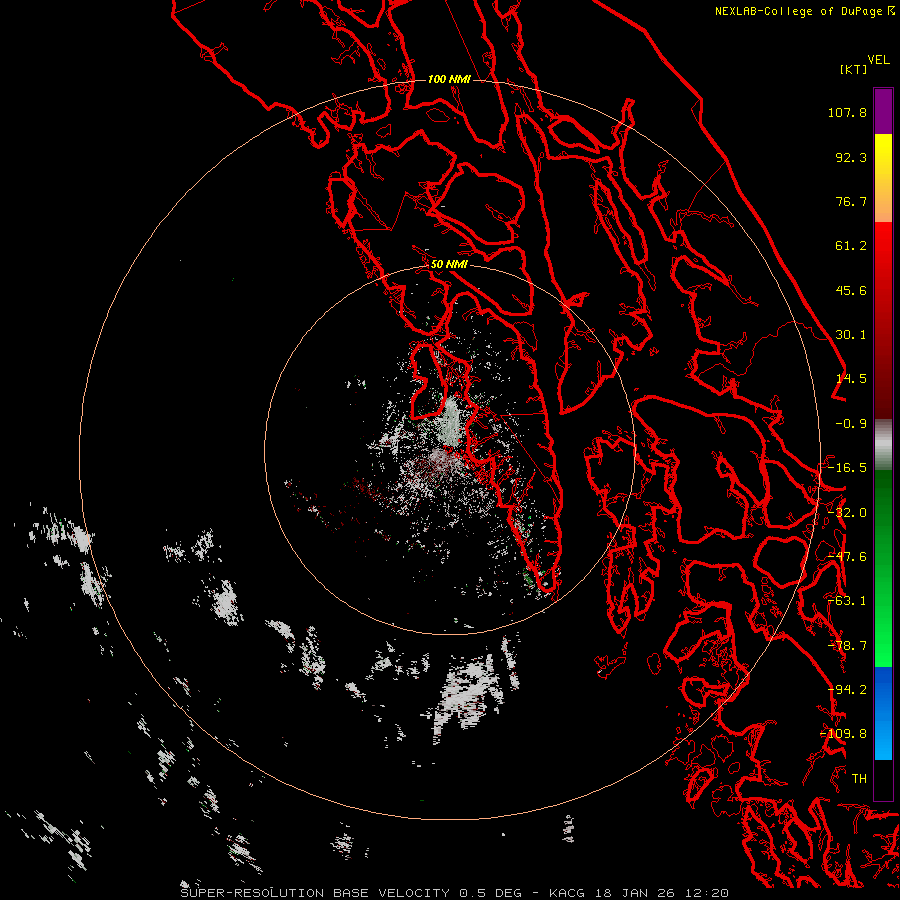Select the 107.8 velocity scale value

coord(847,112)
